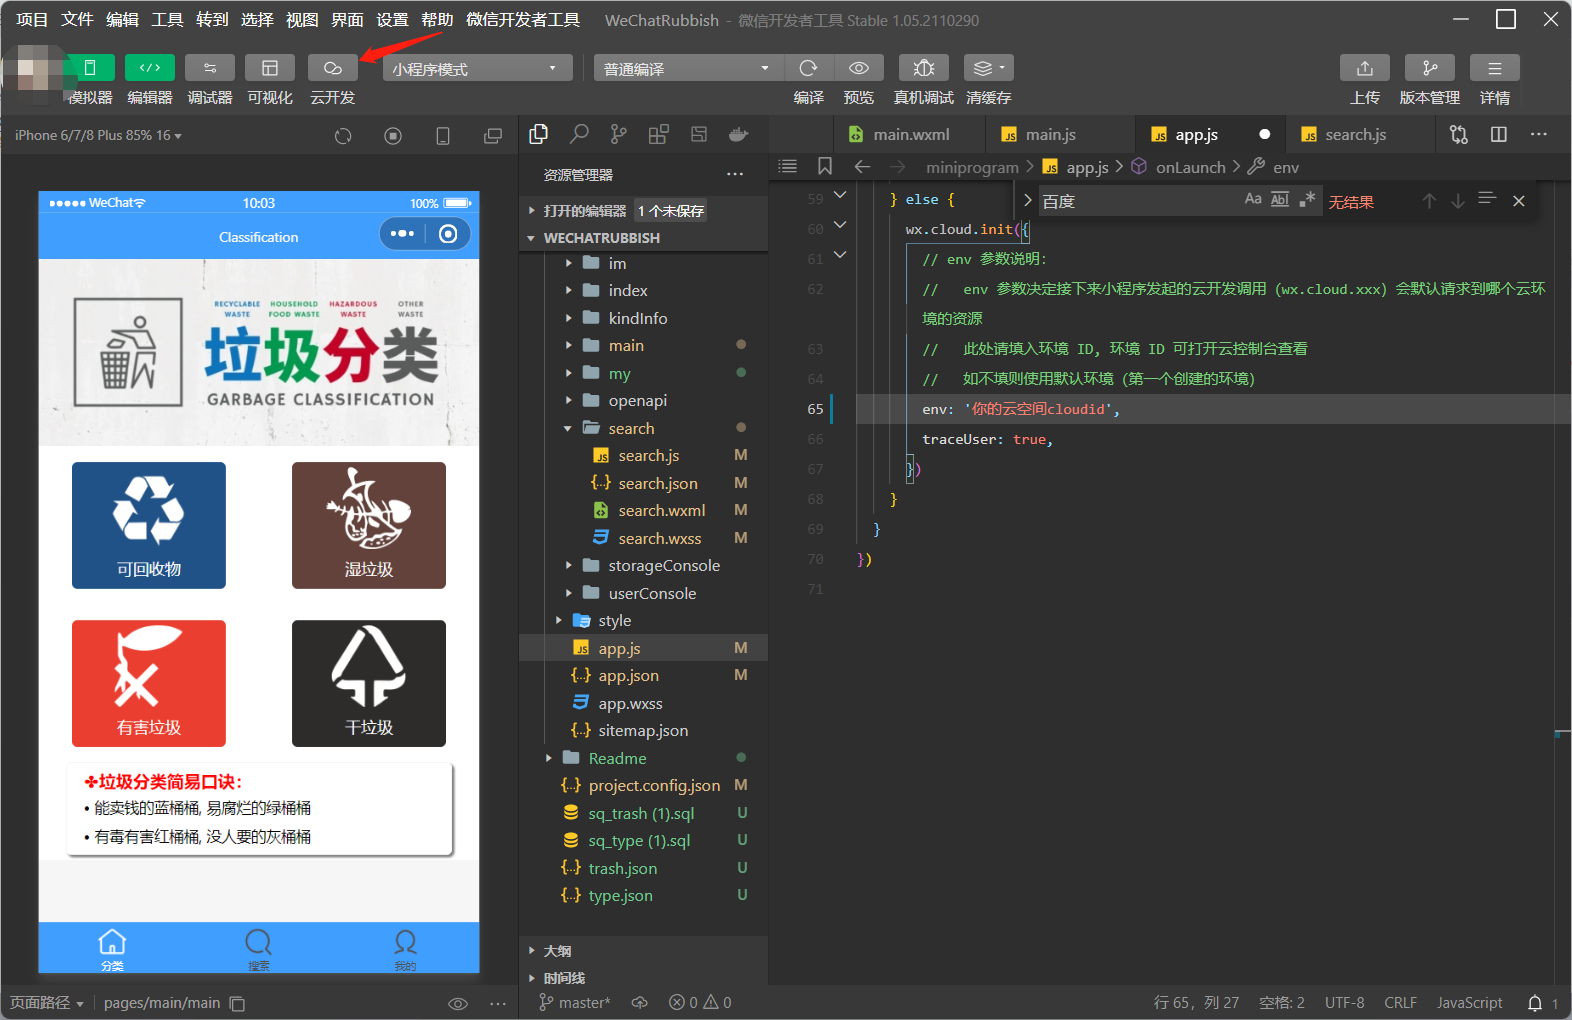Click the upload (上传) icon
The width and height of the screenshot is (1572, 1020).
coord(1364,68)
